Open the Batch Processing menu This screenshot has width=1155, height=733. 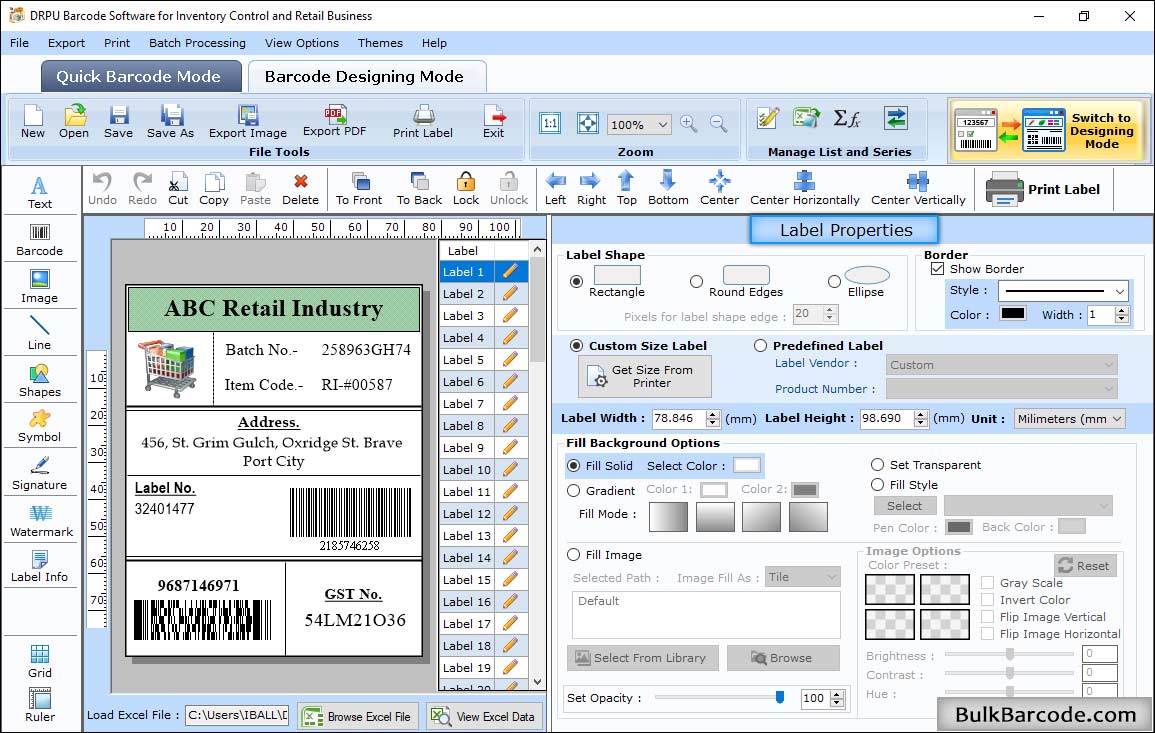tap(197, 43)
